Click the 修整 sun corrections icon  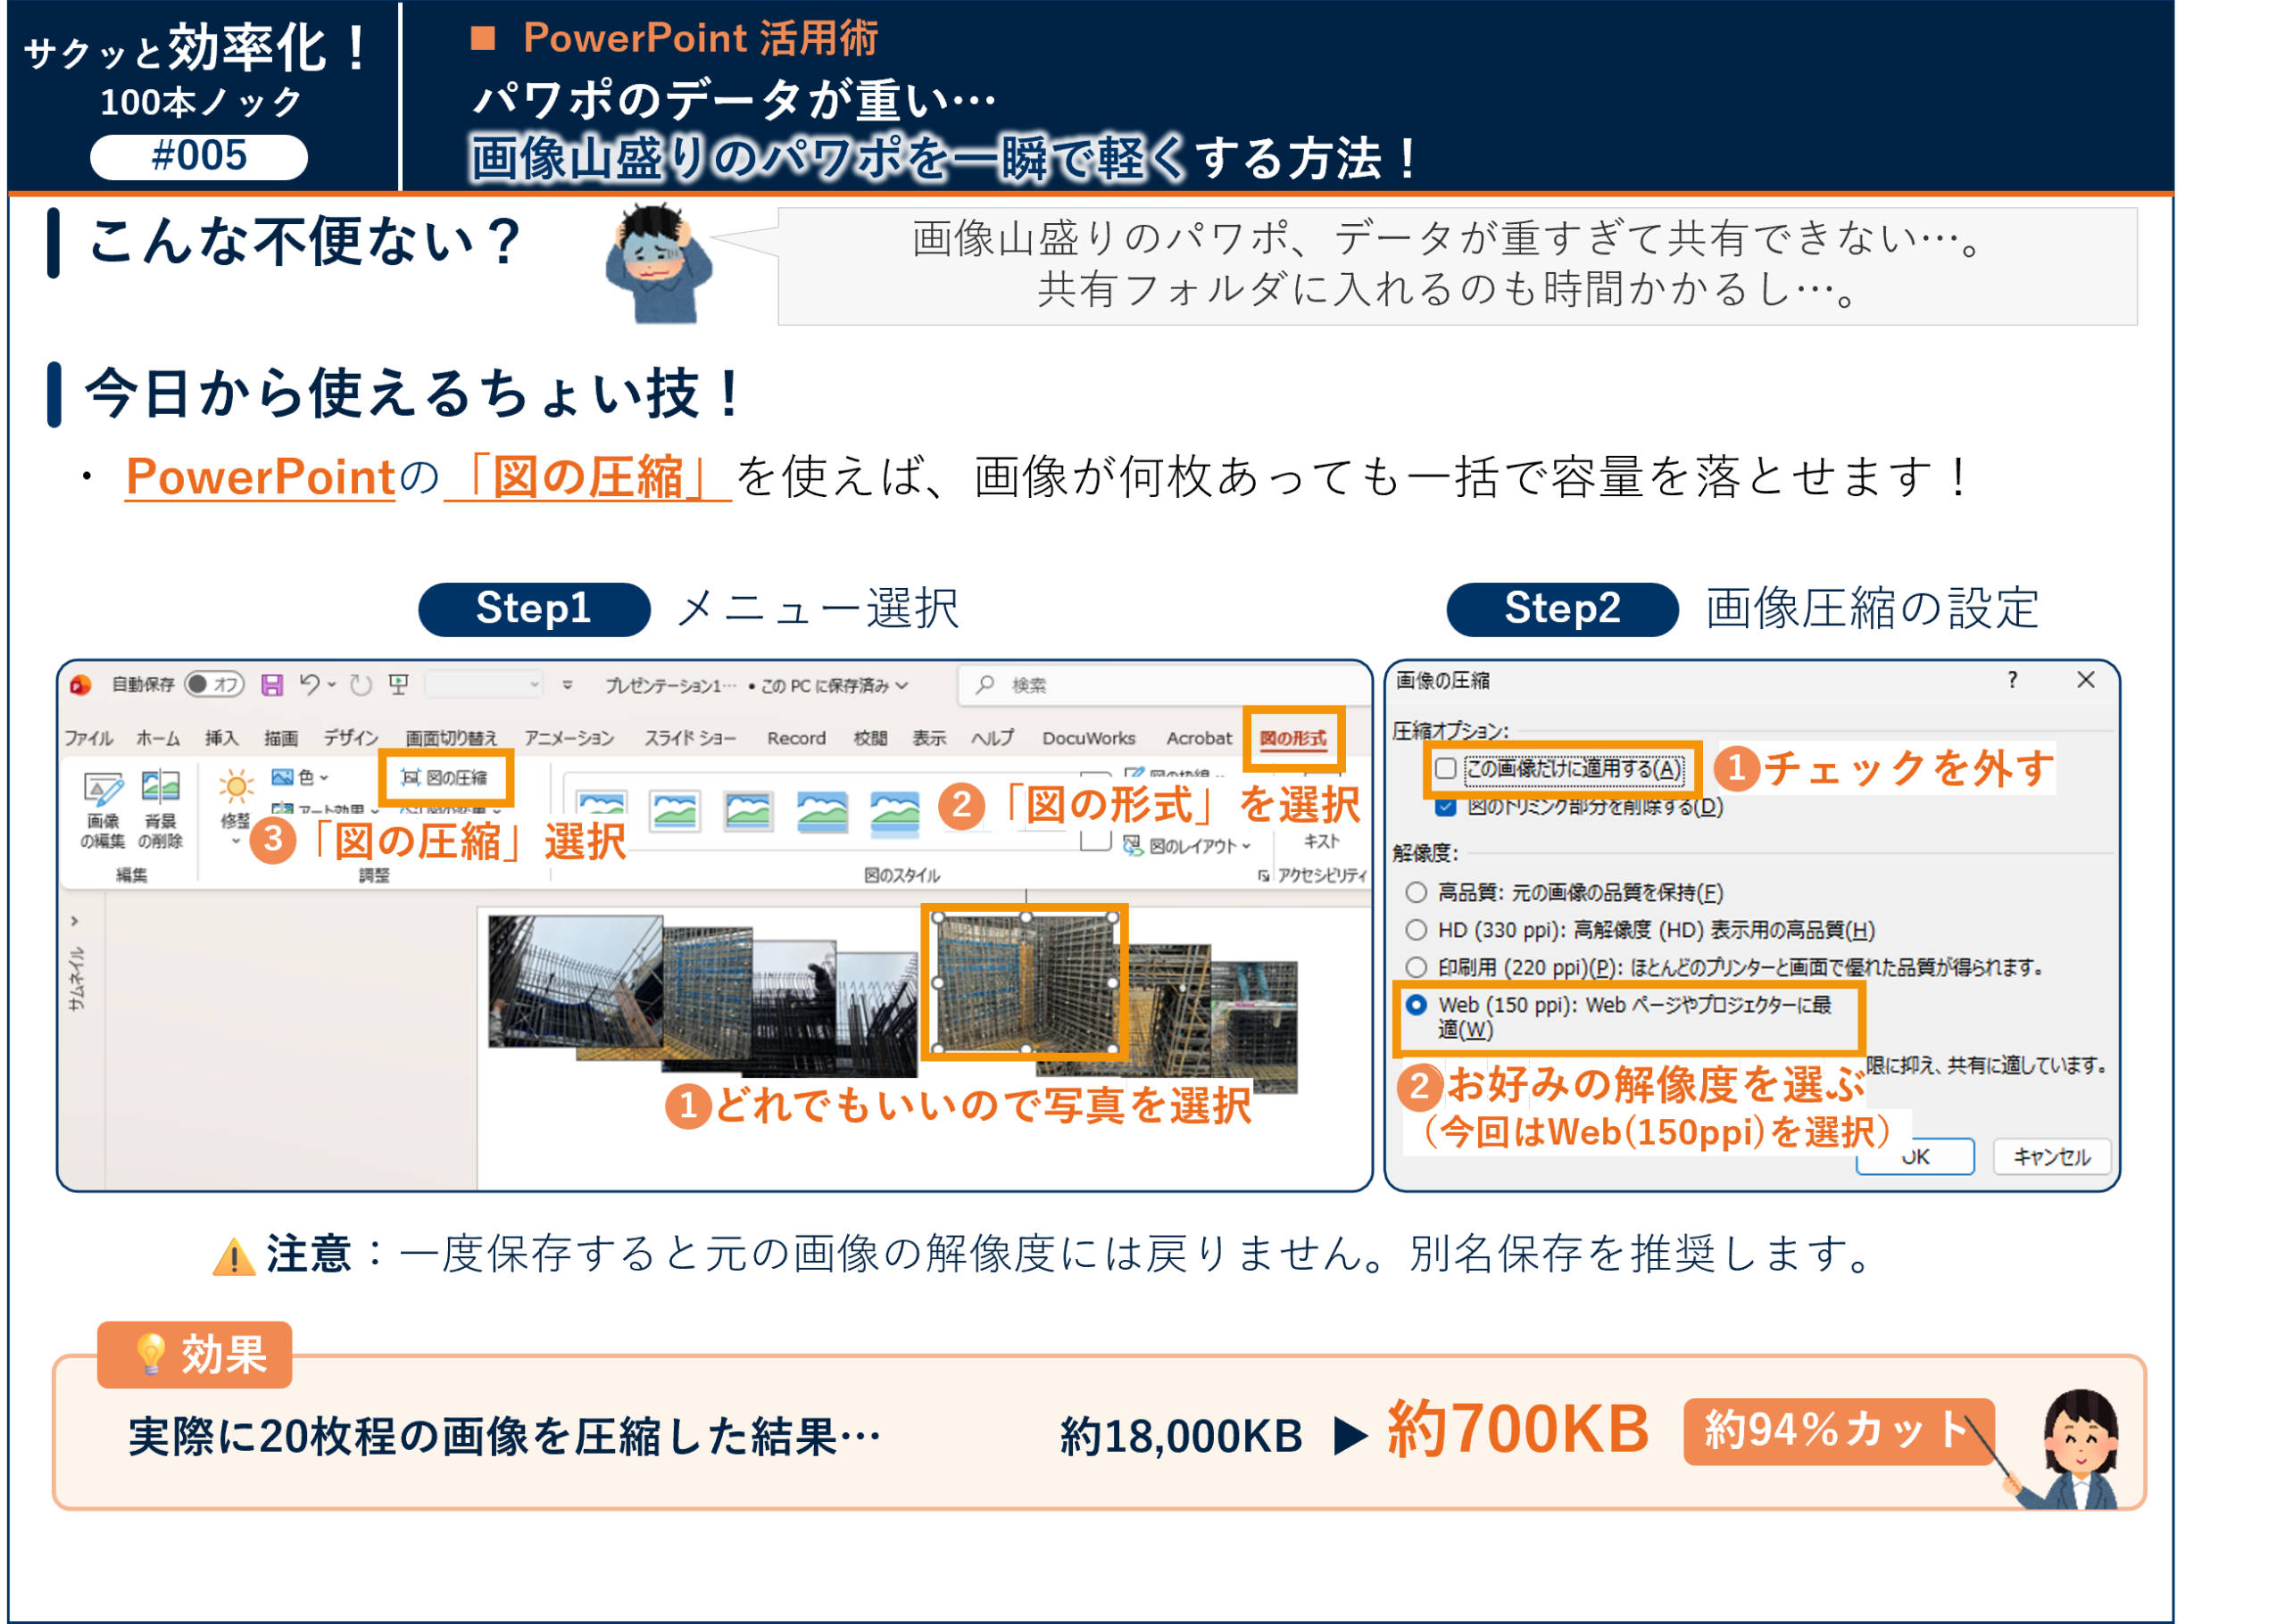pos(236,788)
